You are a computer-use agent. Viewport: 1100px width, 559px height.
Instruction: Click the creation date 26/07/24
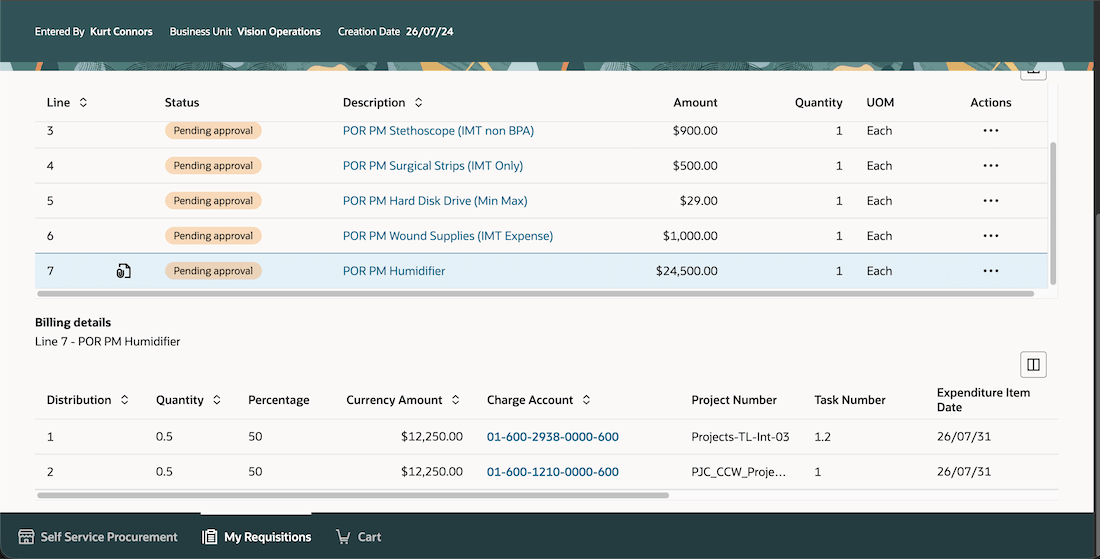point(429,32)
